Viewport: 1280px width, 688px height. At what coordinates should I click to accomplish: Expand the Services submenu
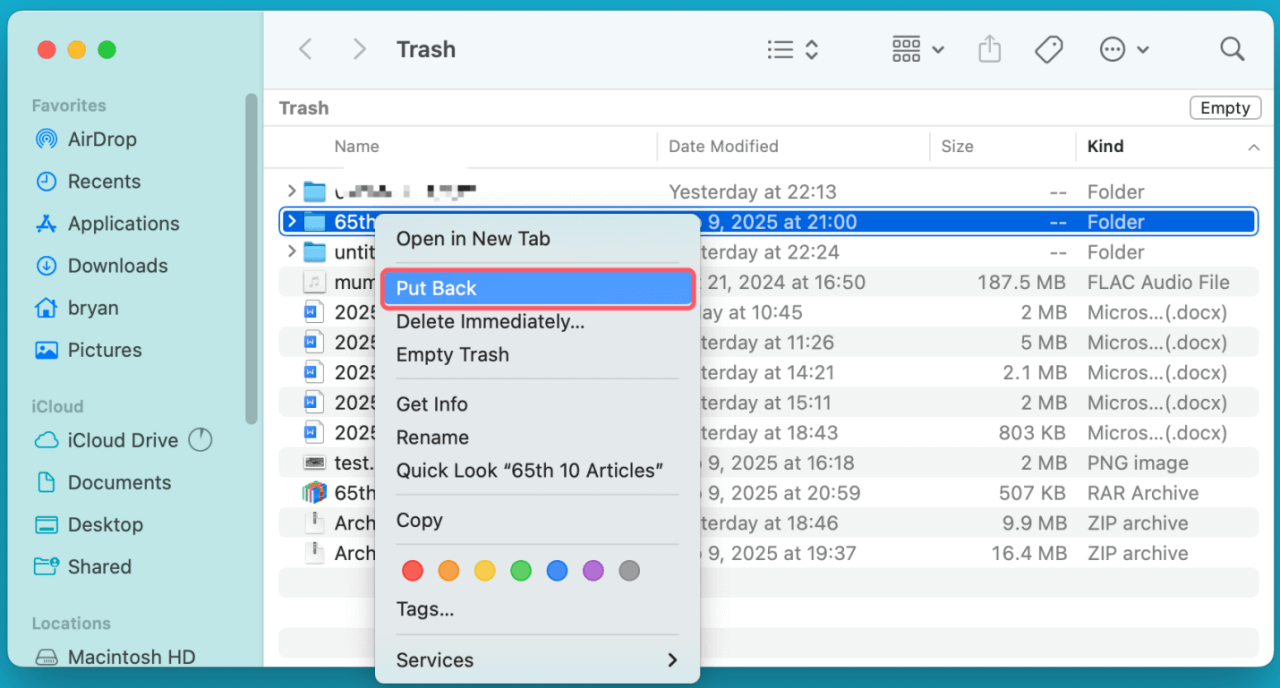pyautogui.click(x=537, y=660)
